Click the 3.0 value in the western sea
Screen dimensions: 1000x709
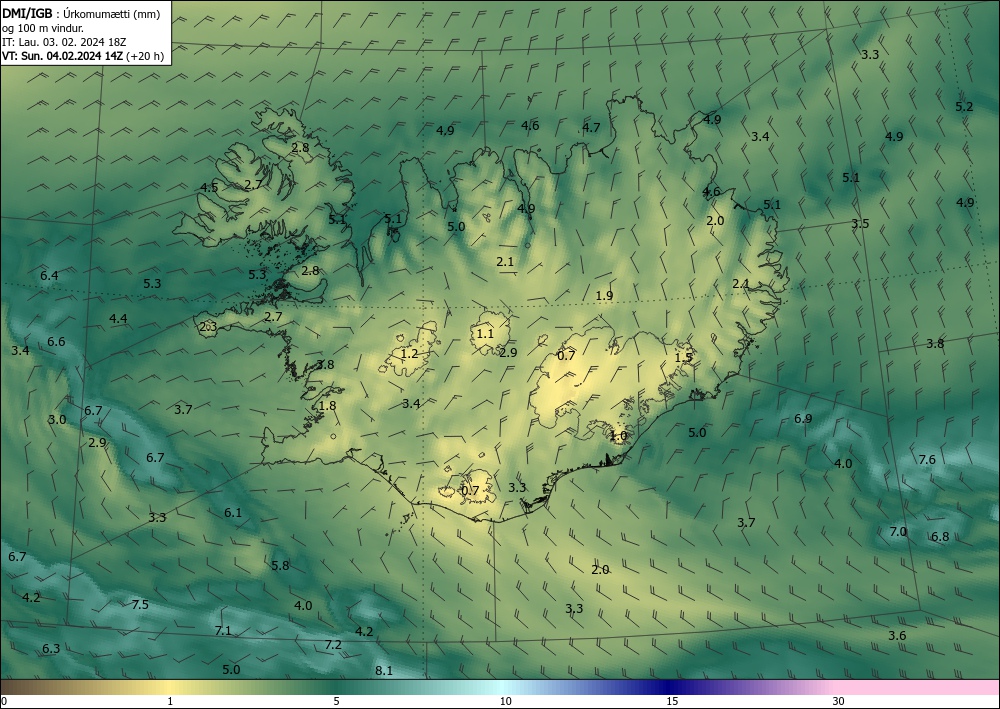tap(57, 420)
